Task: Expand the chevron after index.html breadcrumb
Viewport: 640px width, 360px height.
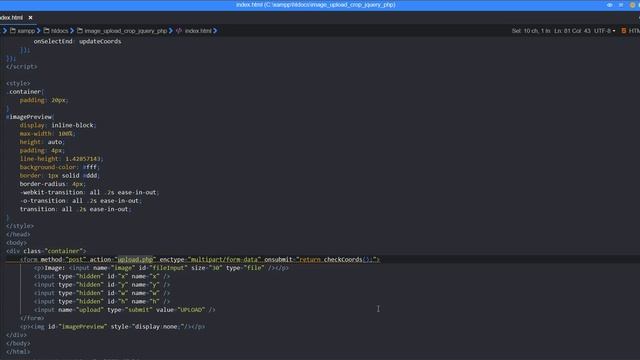Action: click(x=215, y=31)
